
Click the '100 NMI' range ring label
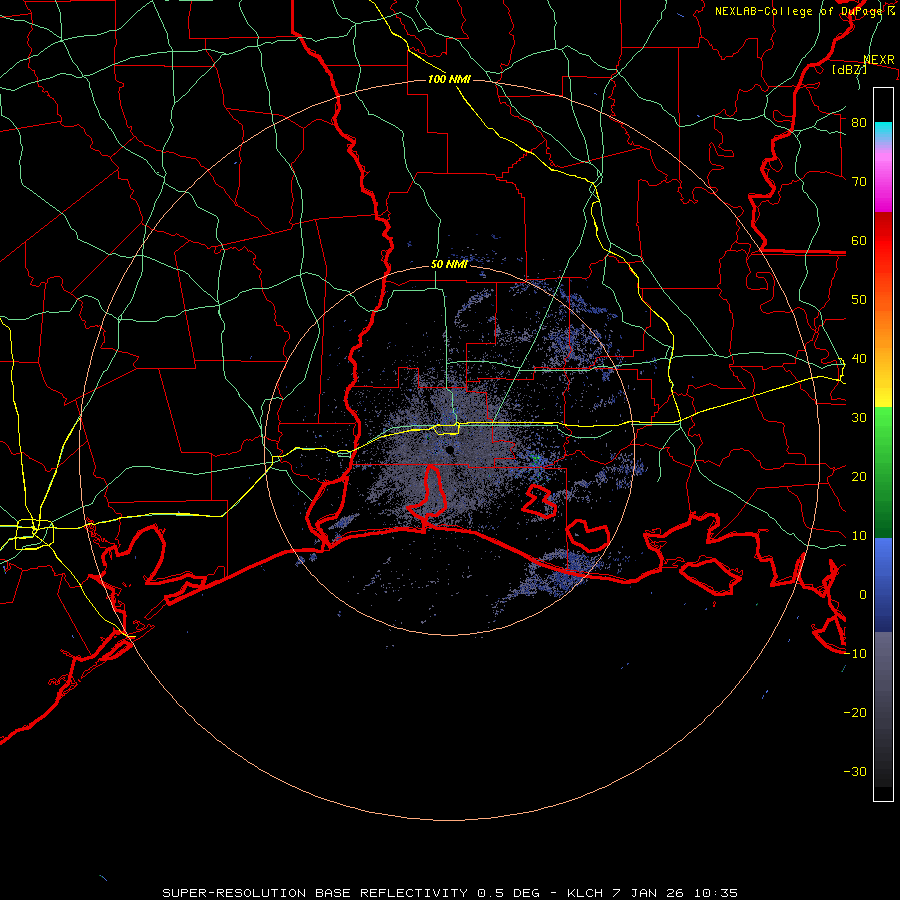tap(449, 79)
